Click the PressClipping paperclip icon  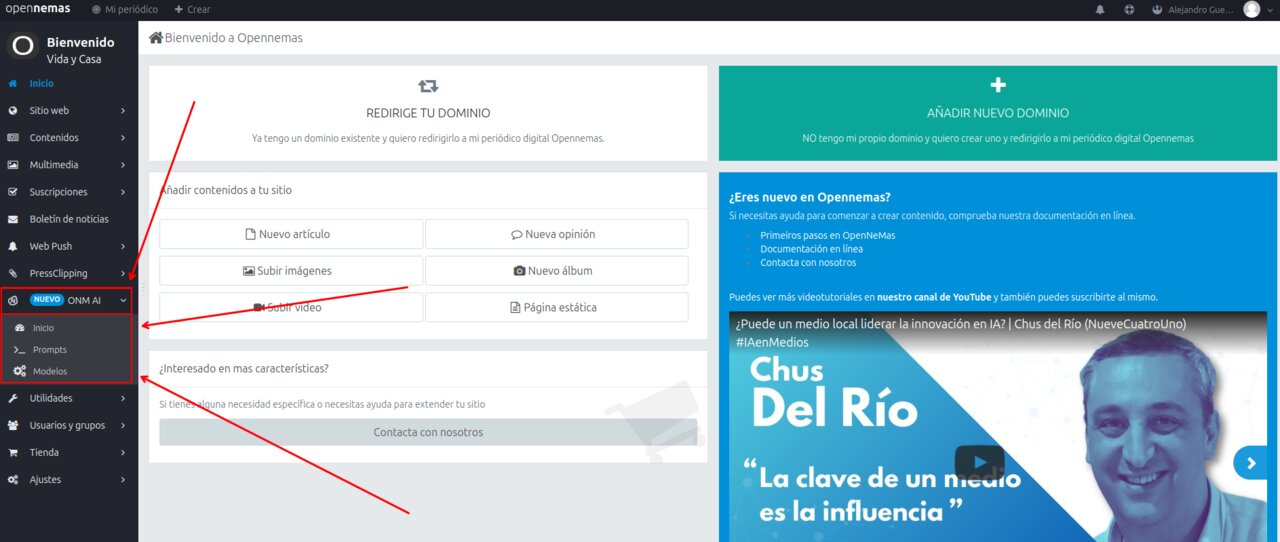coord(12,273)
